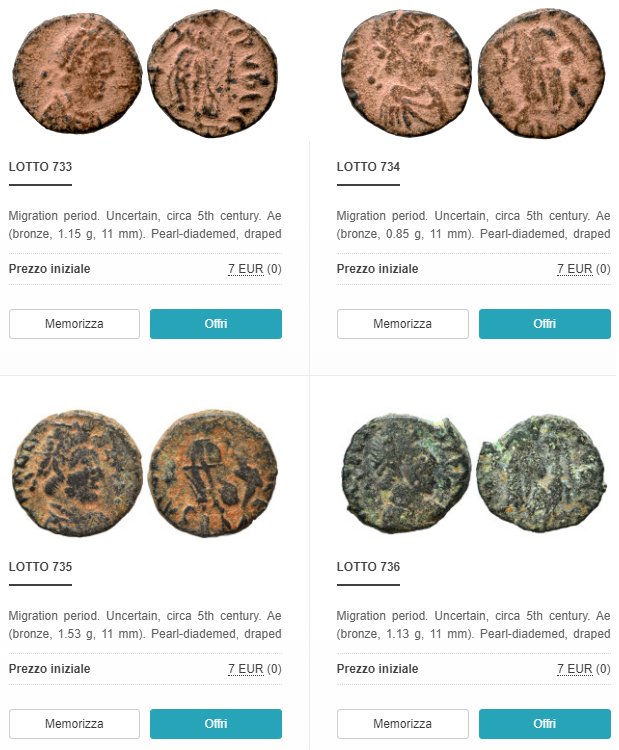This screenshot has width=619, height=750.
Task: Memorizza Lotto 735
Action: pos(74,724)
